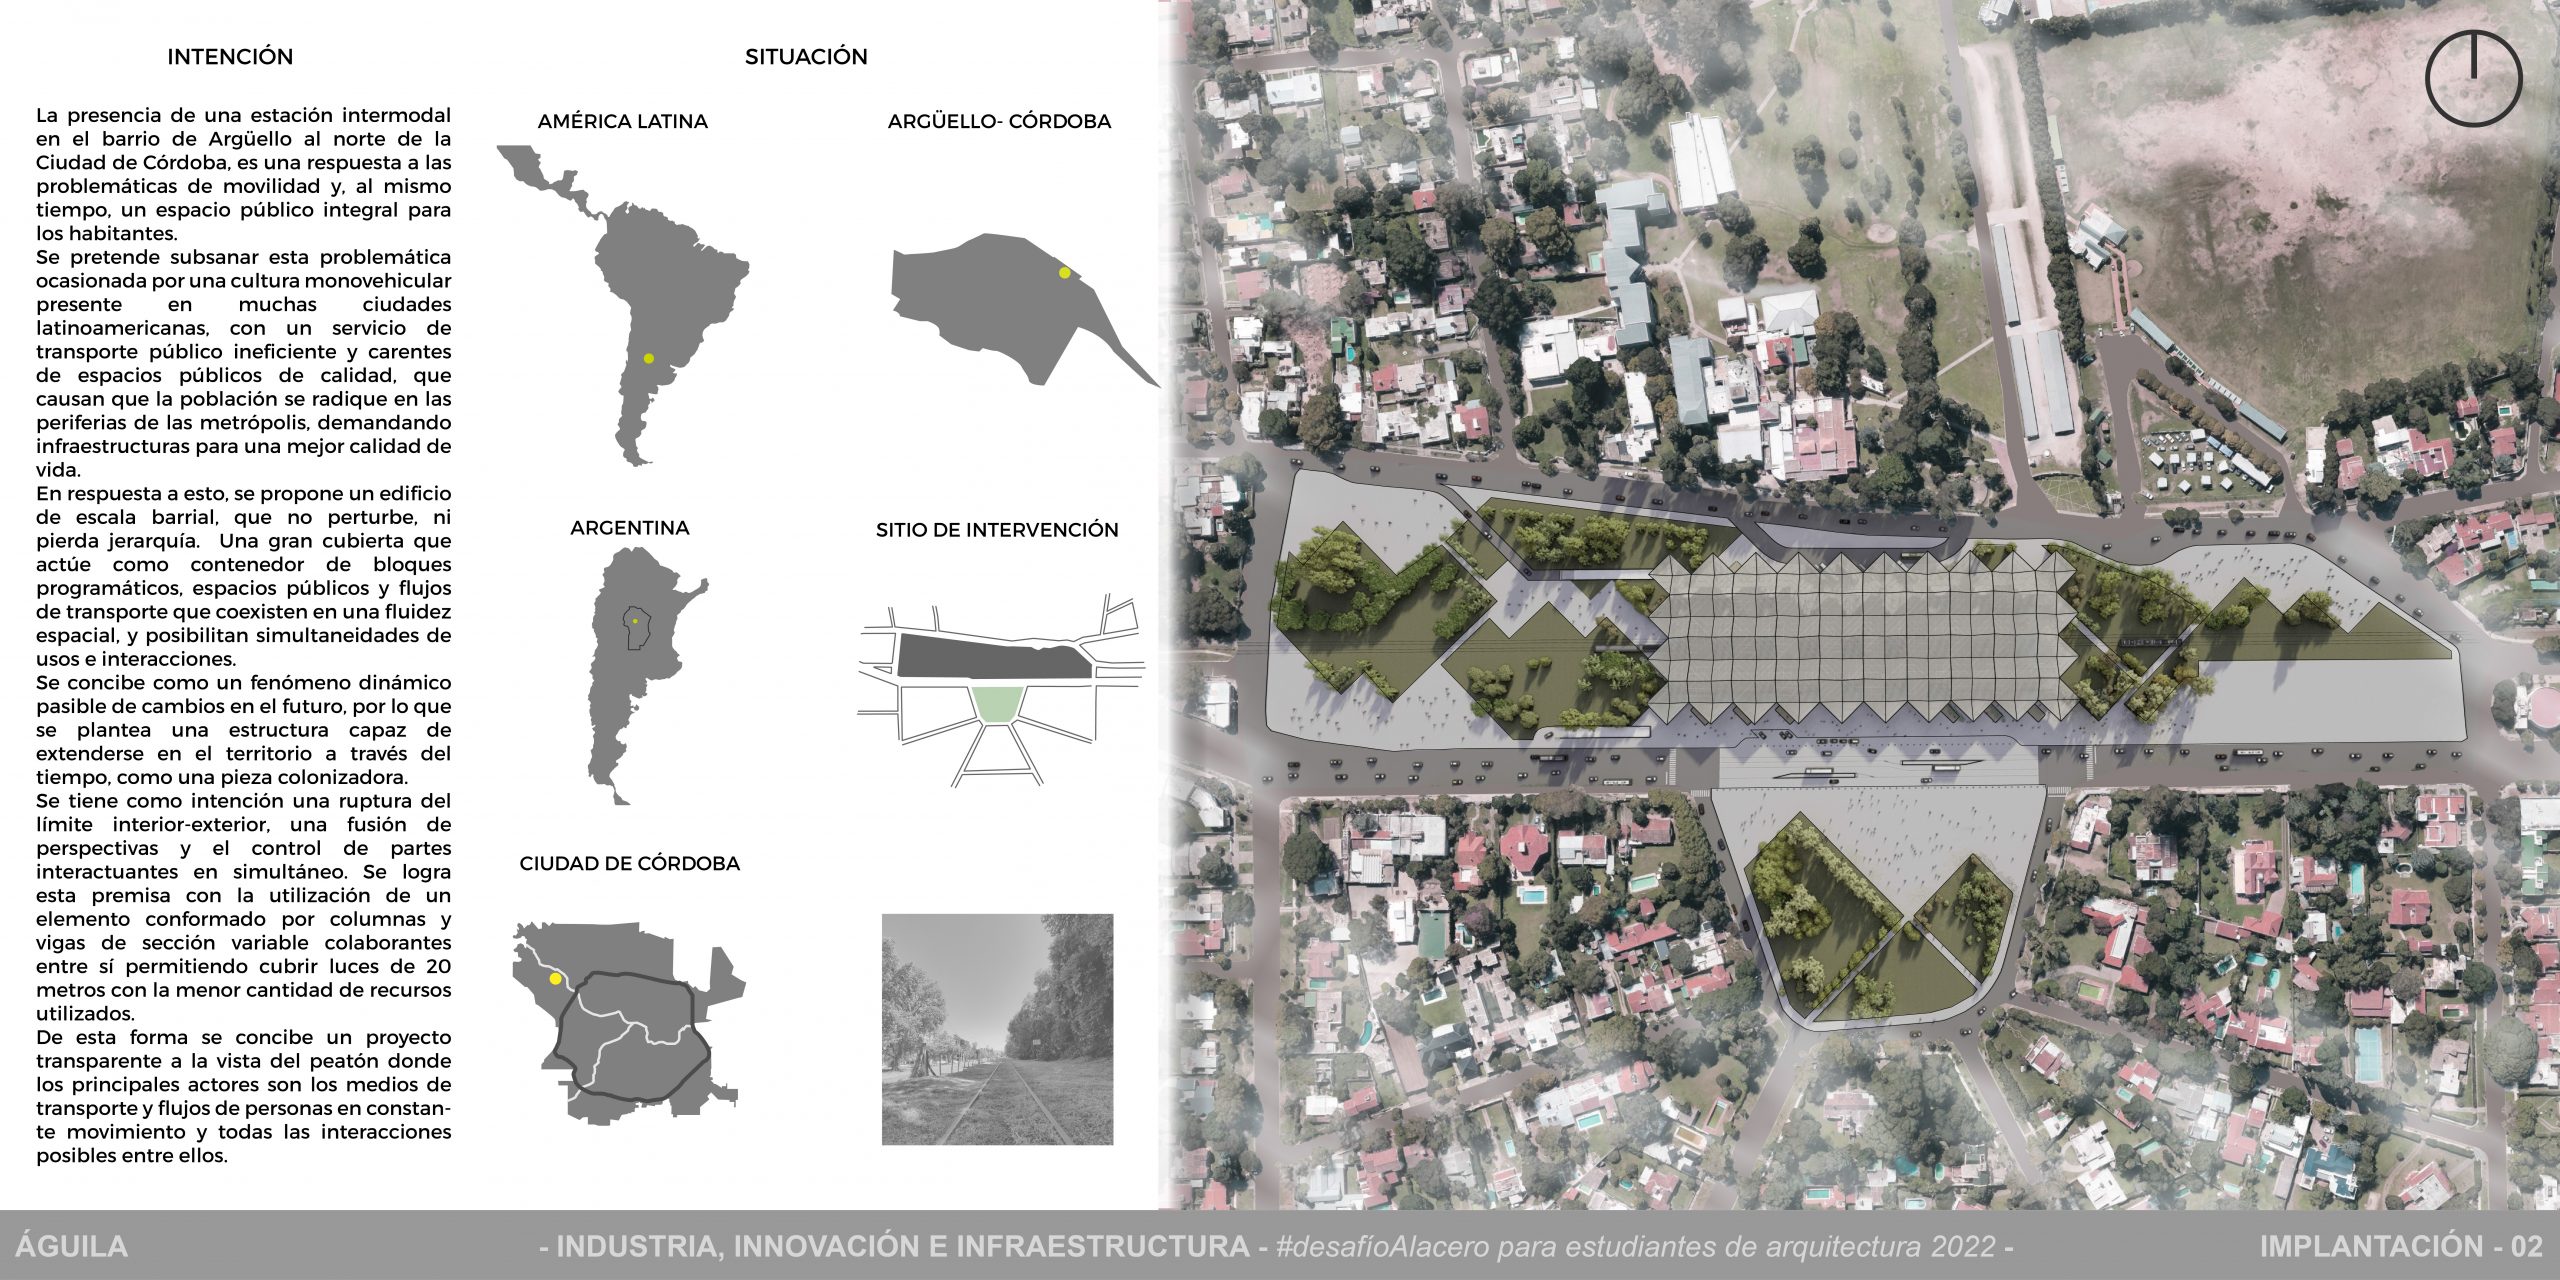2560x1280 pixels.
Task: Click the SITUACIÓN heading
Action: (806, 57)
